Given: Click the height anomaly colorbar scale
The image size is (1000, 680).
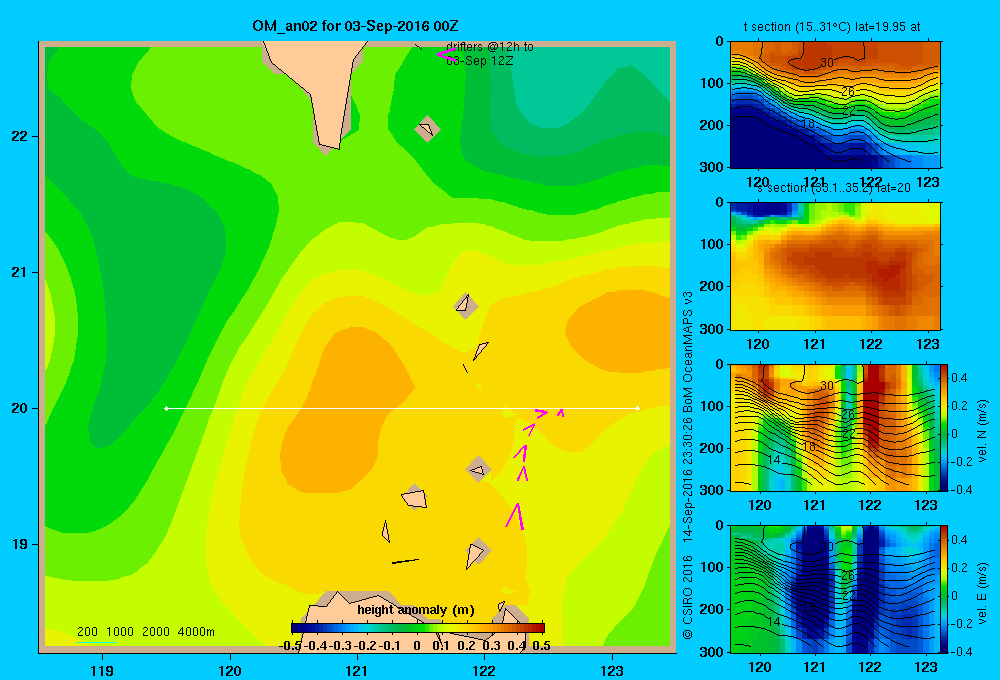Looking at the screenshot, I should (x=418, y=628).
